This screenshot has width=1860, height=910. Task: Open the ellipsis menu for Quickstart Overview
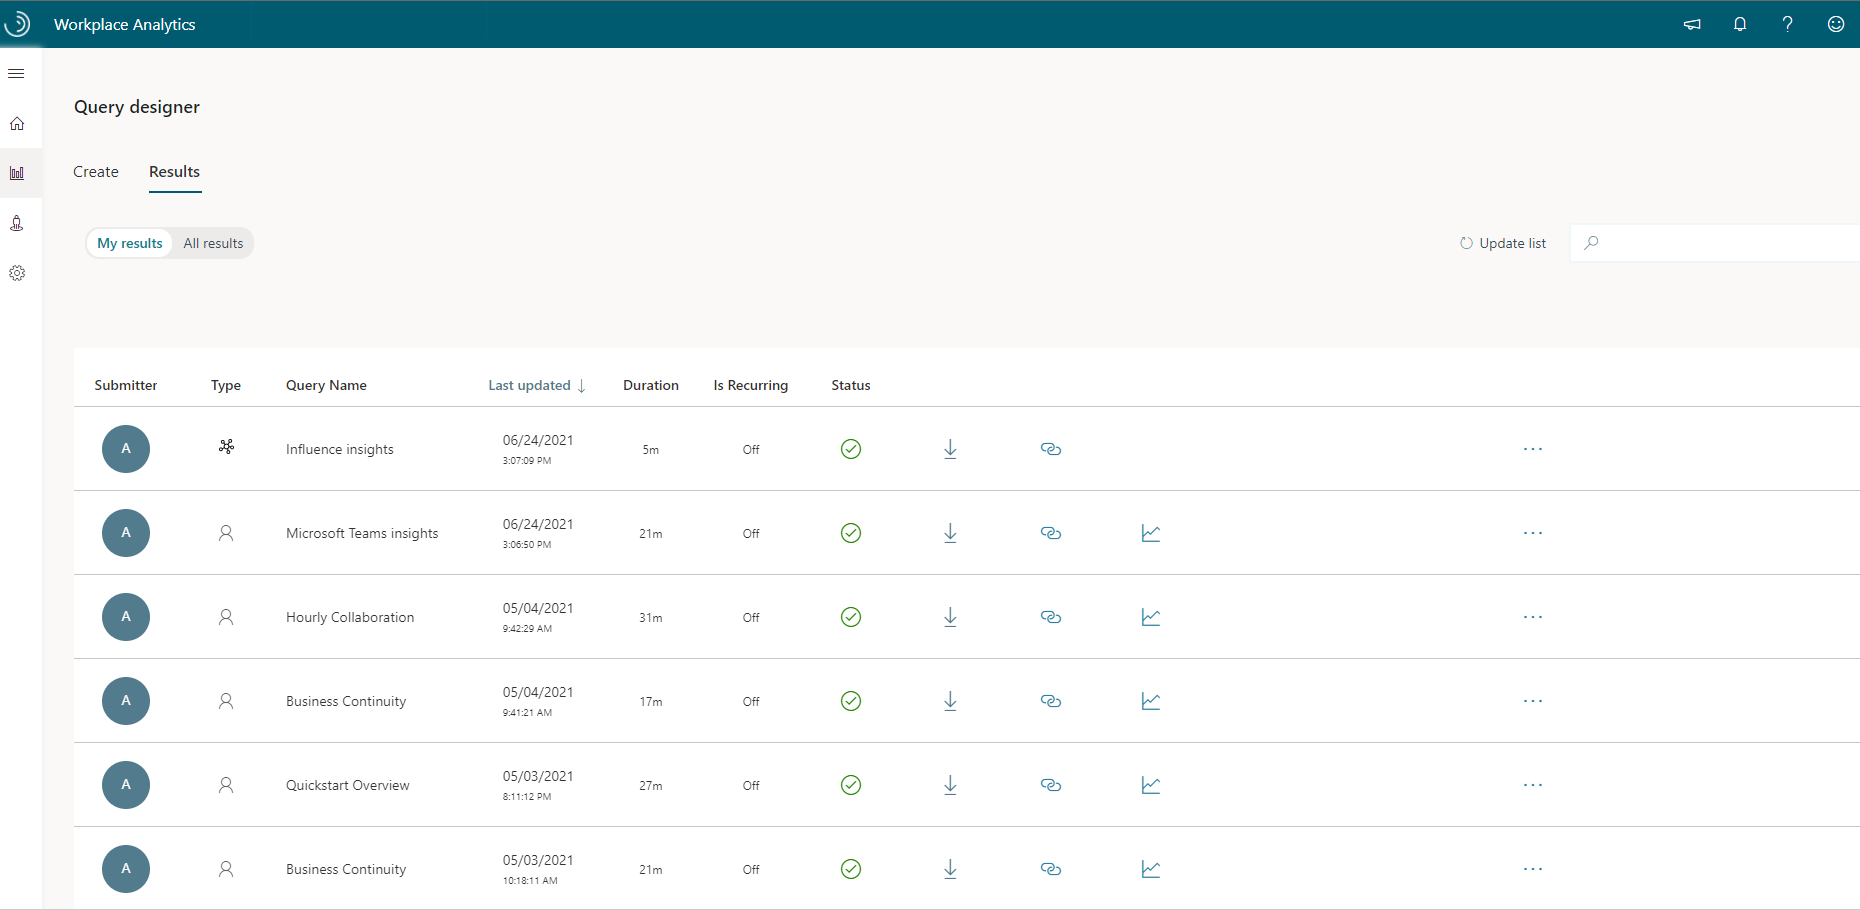click(1533, 785)
